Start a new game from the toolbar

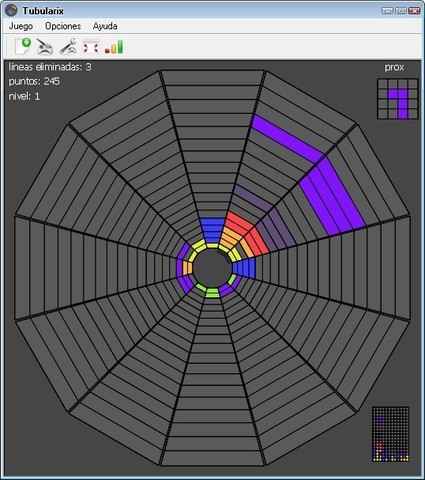tap(23, 46)
